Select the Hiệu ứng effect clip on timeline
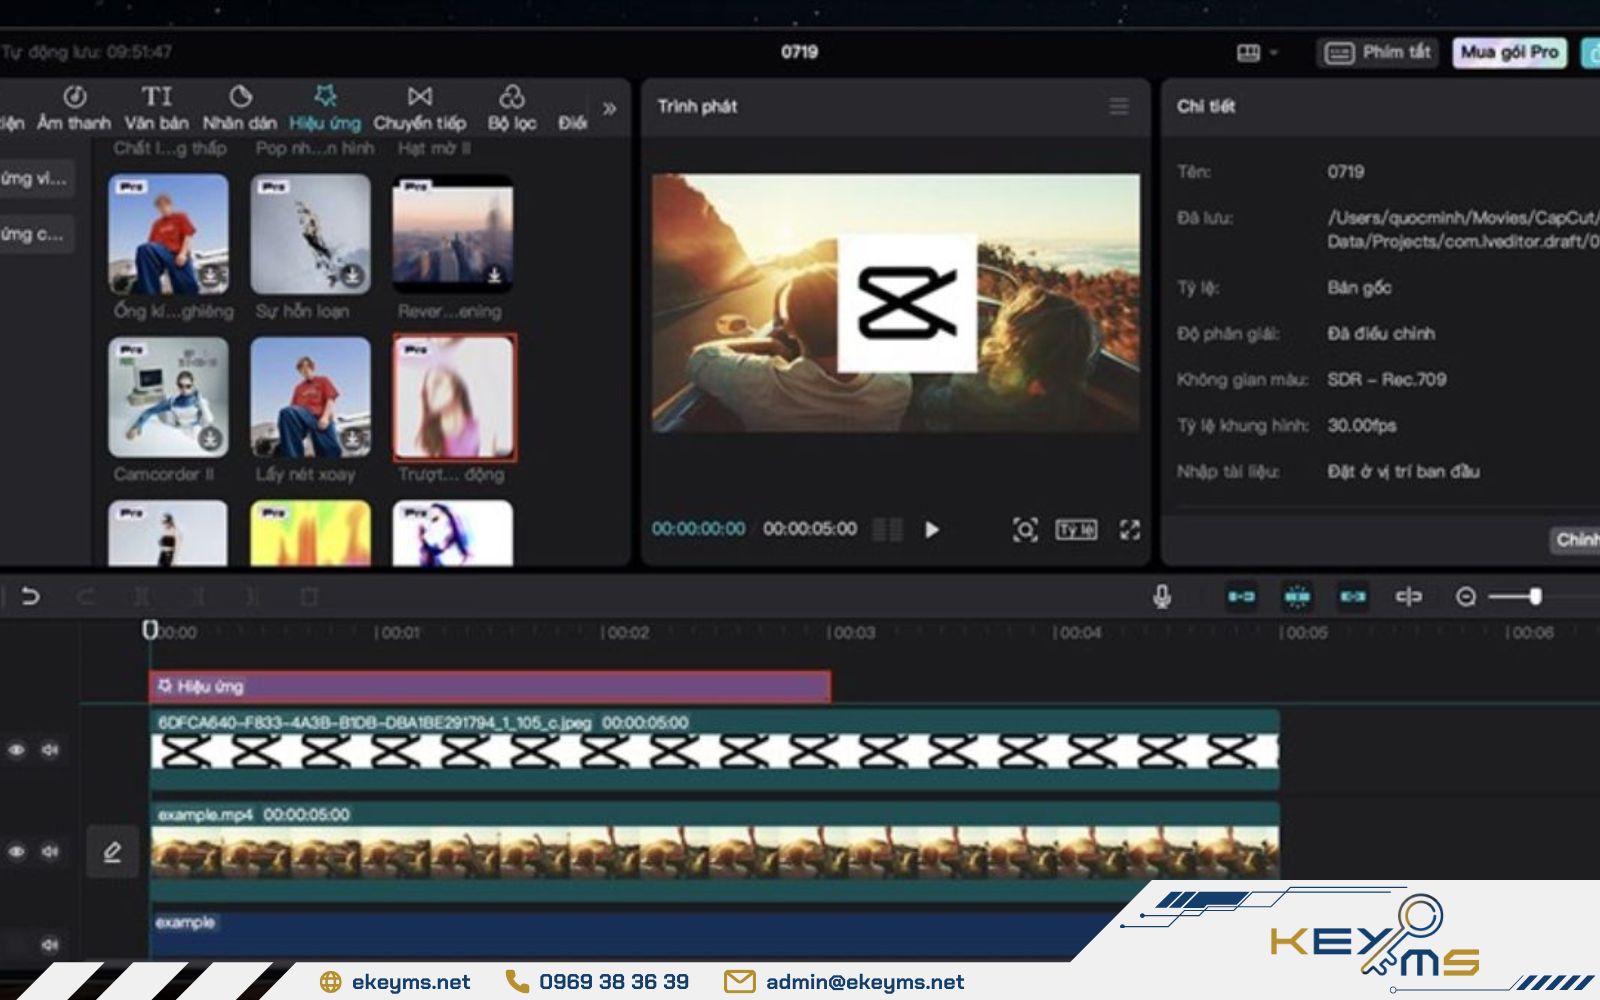This screenshot has height=1000, width=1600. click(x=490, y=686)
